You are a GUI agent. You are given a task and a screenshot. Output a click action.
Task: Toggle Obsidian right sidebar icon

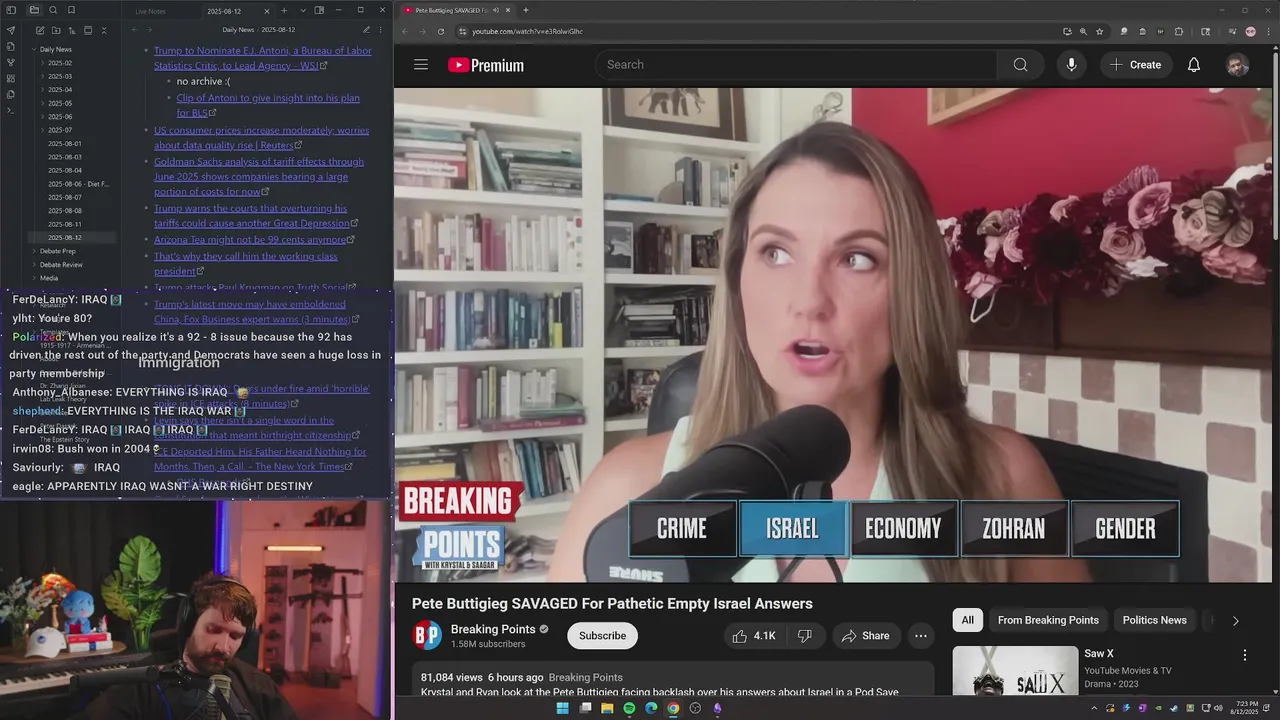(x=319, y=11)
